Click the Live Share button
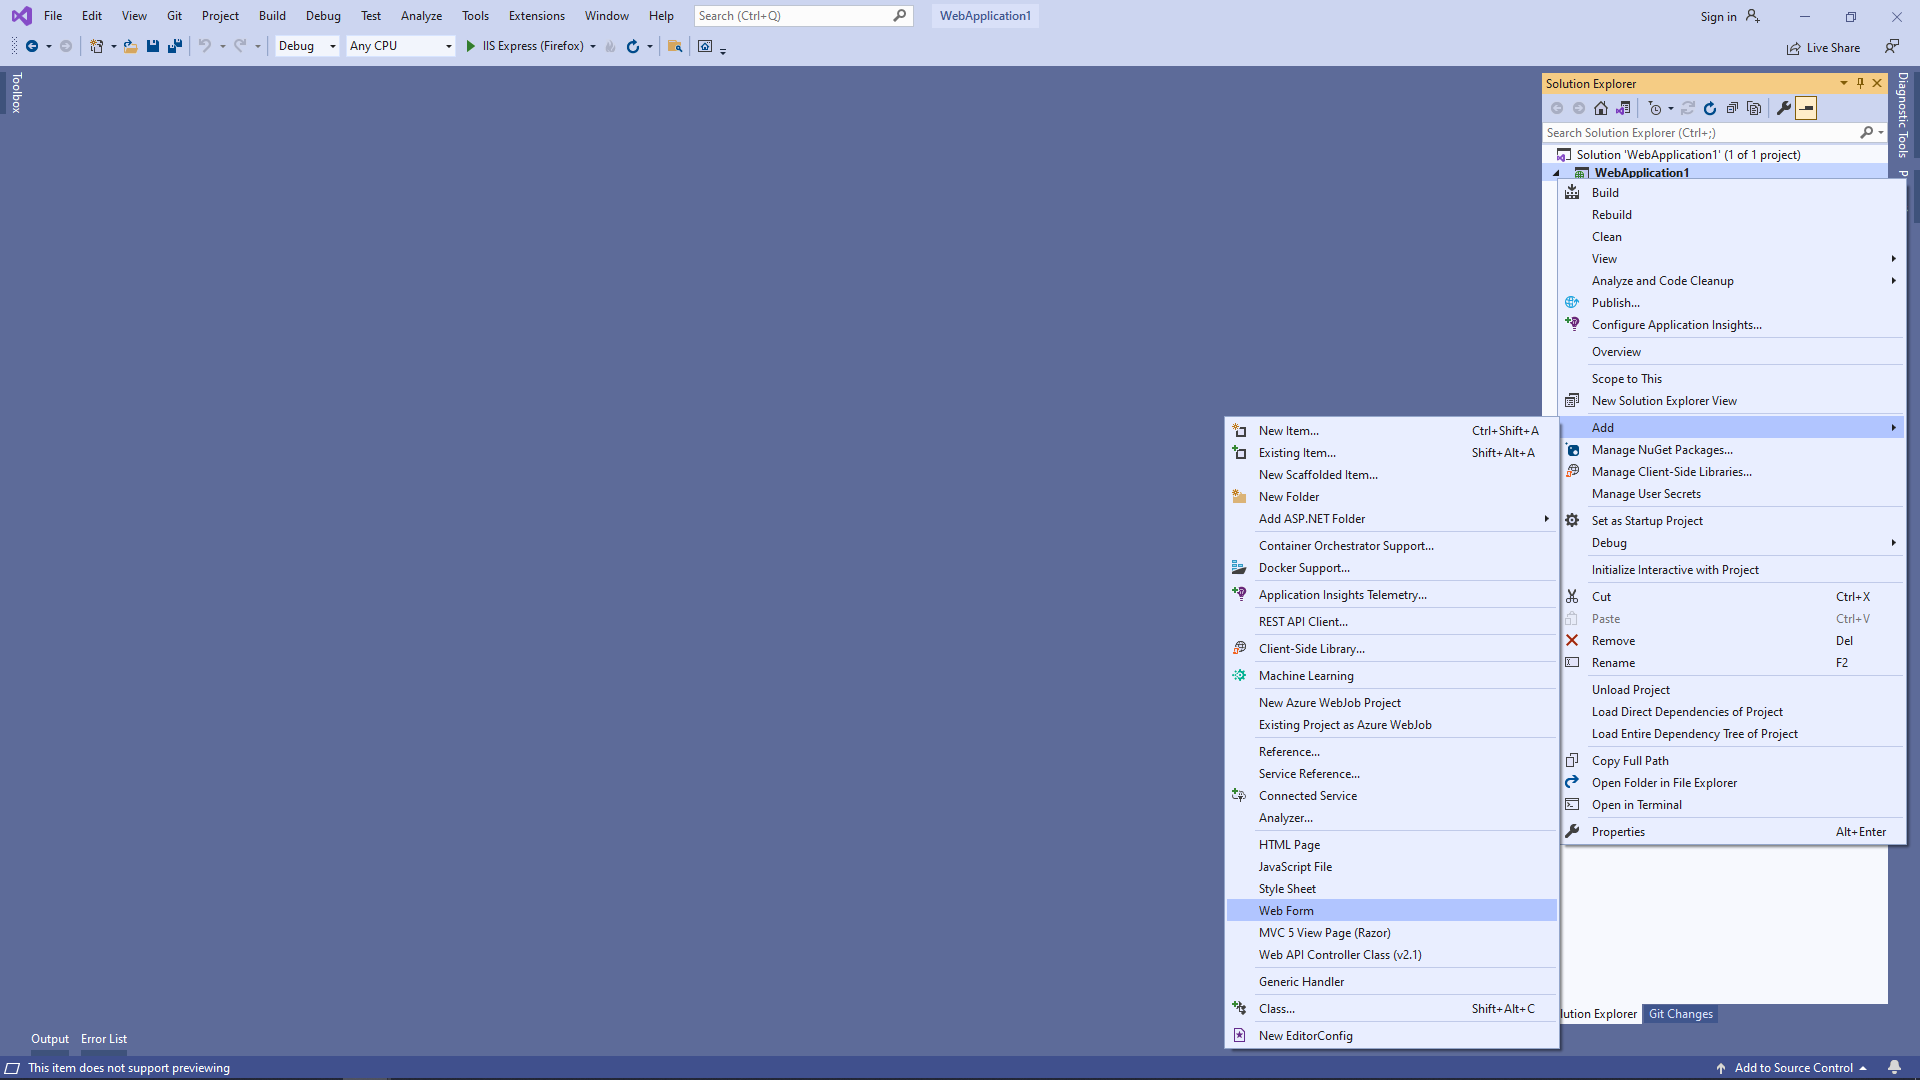 coord(1822,47)
